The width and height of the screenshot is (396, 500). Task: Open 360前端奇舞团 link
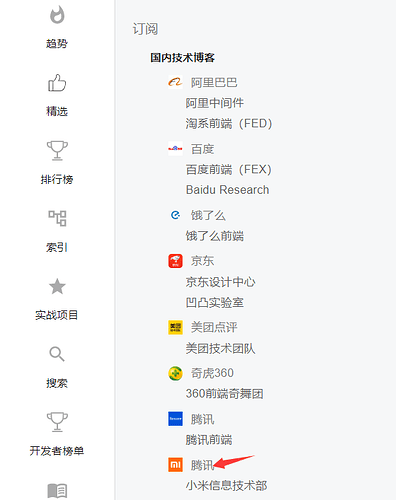(x=225, y=394)
